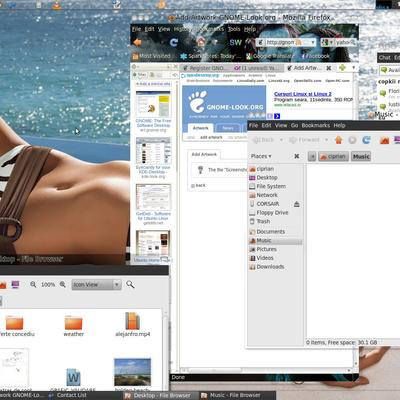Click Computer icon in Desktop browser toolbar
400x400 pixels.
coord(15,284)
